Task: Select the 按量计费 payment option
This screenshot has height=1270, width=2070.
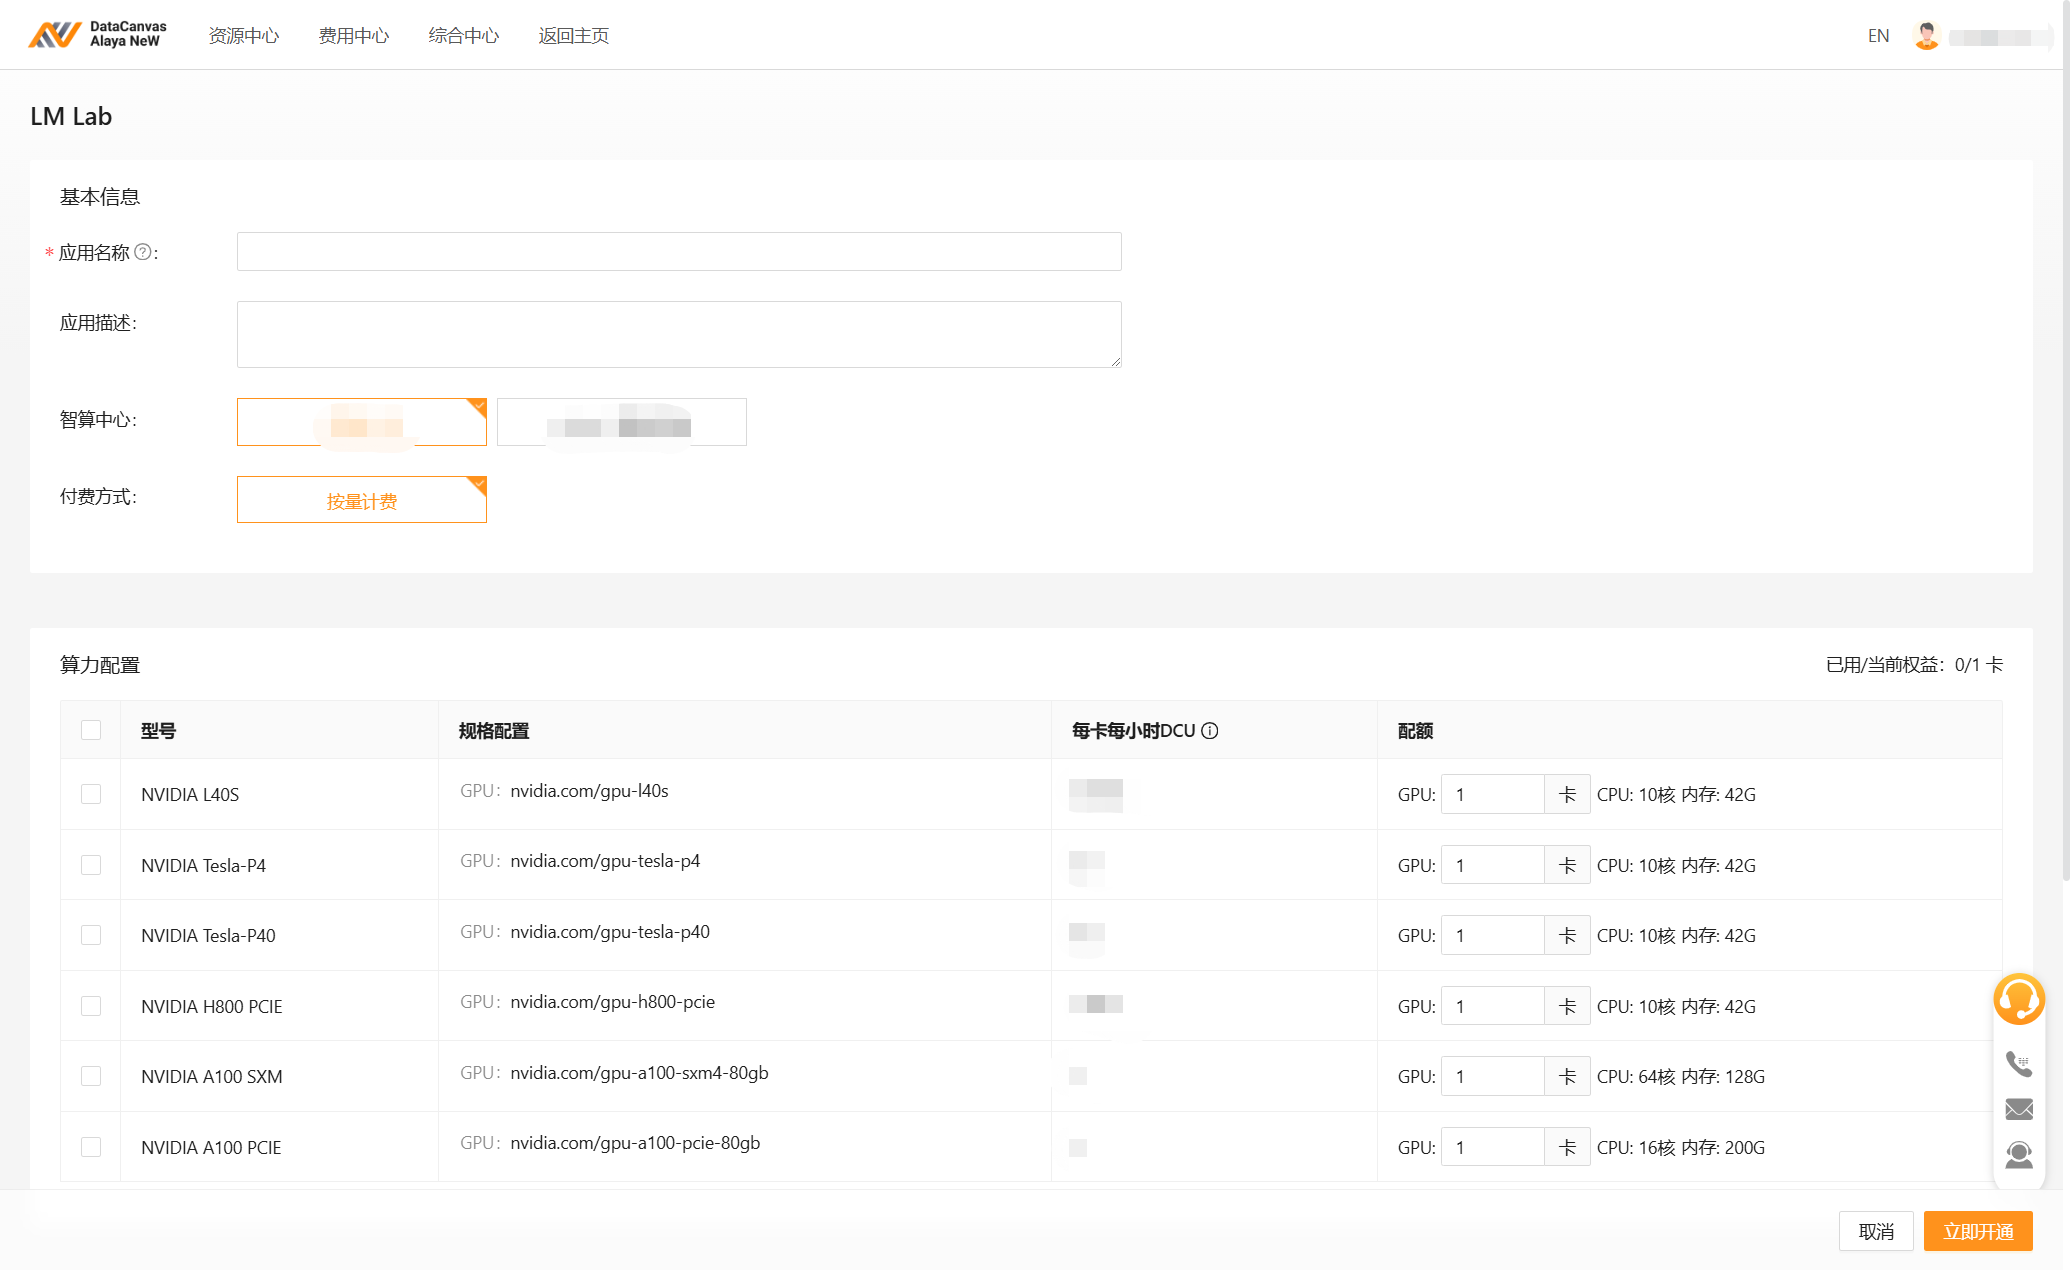Action: (x=361, y=500)
